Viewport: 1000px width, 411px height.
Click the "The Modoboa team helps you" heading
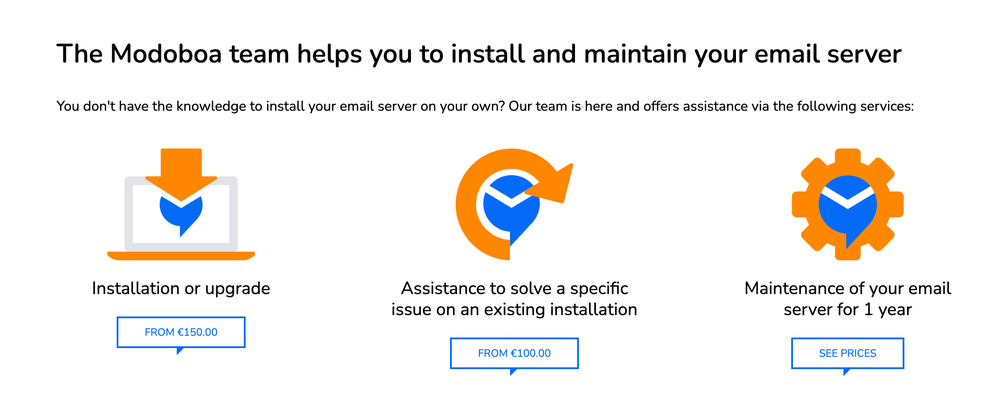tap(479, 54)
